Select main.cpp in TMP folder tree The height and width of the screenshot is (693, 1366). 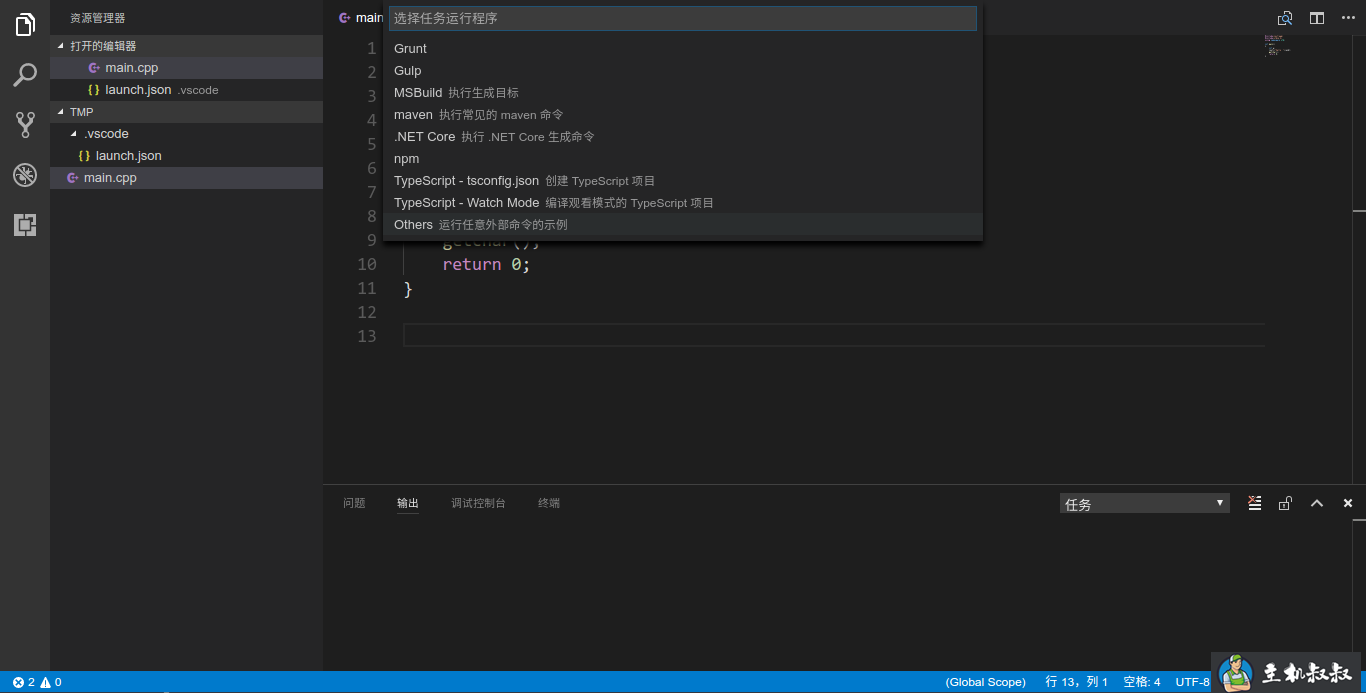click(x=186, y=178)
